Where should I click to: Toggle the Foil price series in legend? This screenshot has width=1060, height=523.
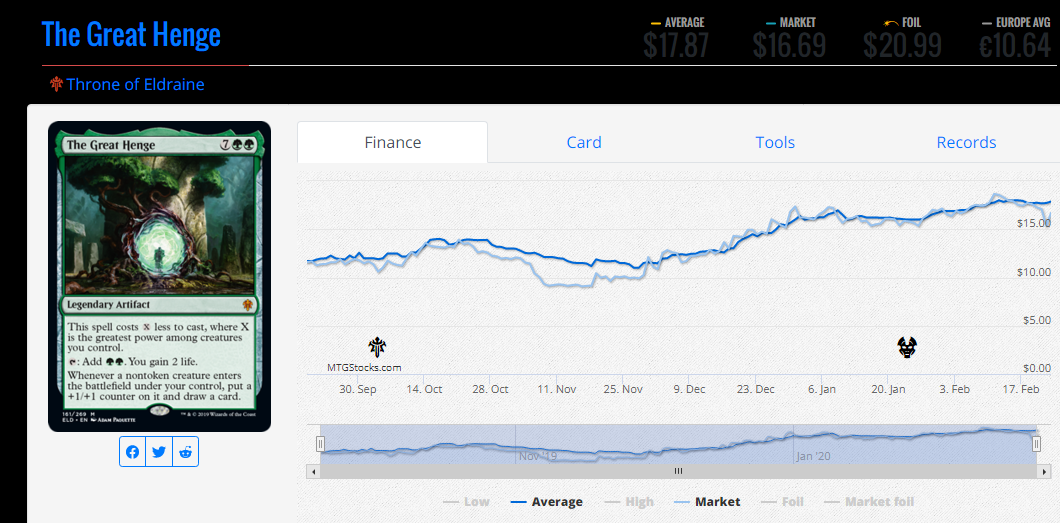pyautogui.click(x=782, y=502)
